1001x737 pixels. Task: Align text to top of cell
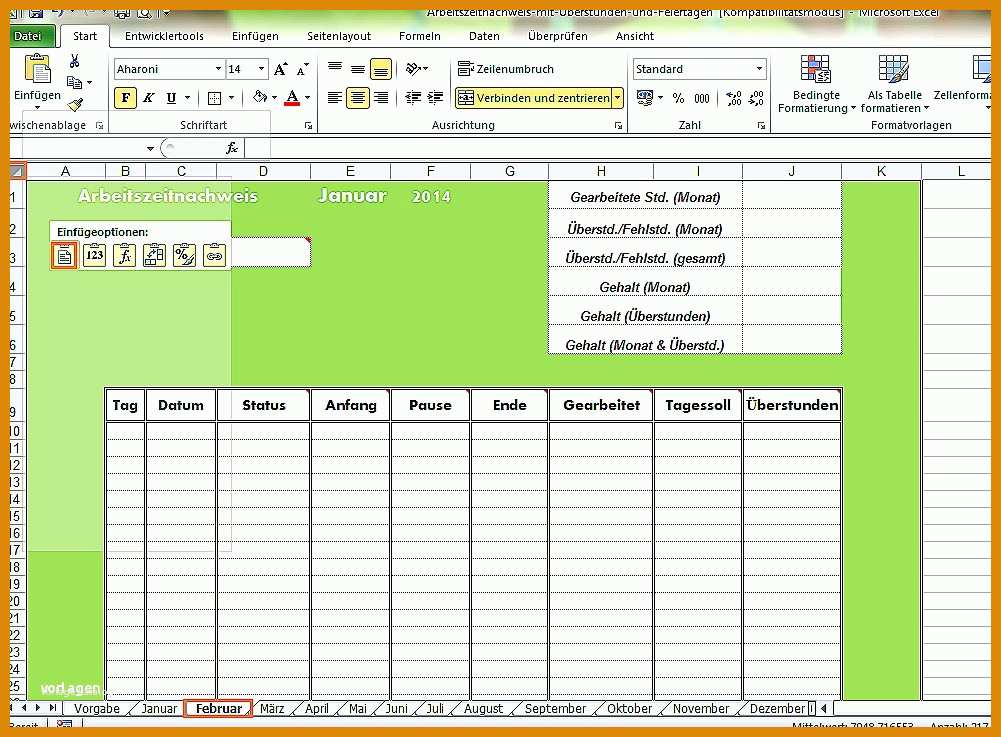[x=335, y=68]
